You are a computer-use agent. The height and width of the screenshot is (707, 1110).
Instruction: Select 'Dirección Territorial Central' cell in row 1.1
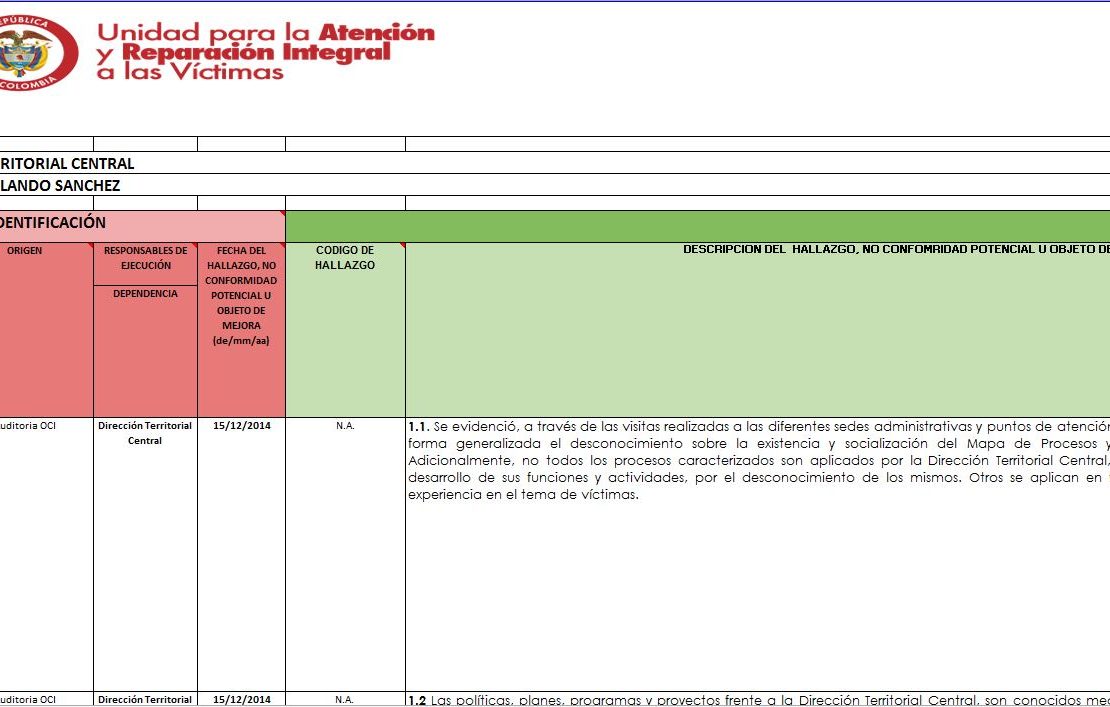click(145, 554)
